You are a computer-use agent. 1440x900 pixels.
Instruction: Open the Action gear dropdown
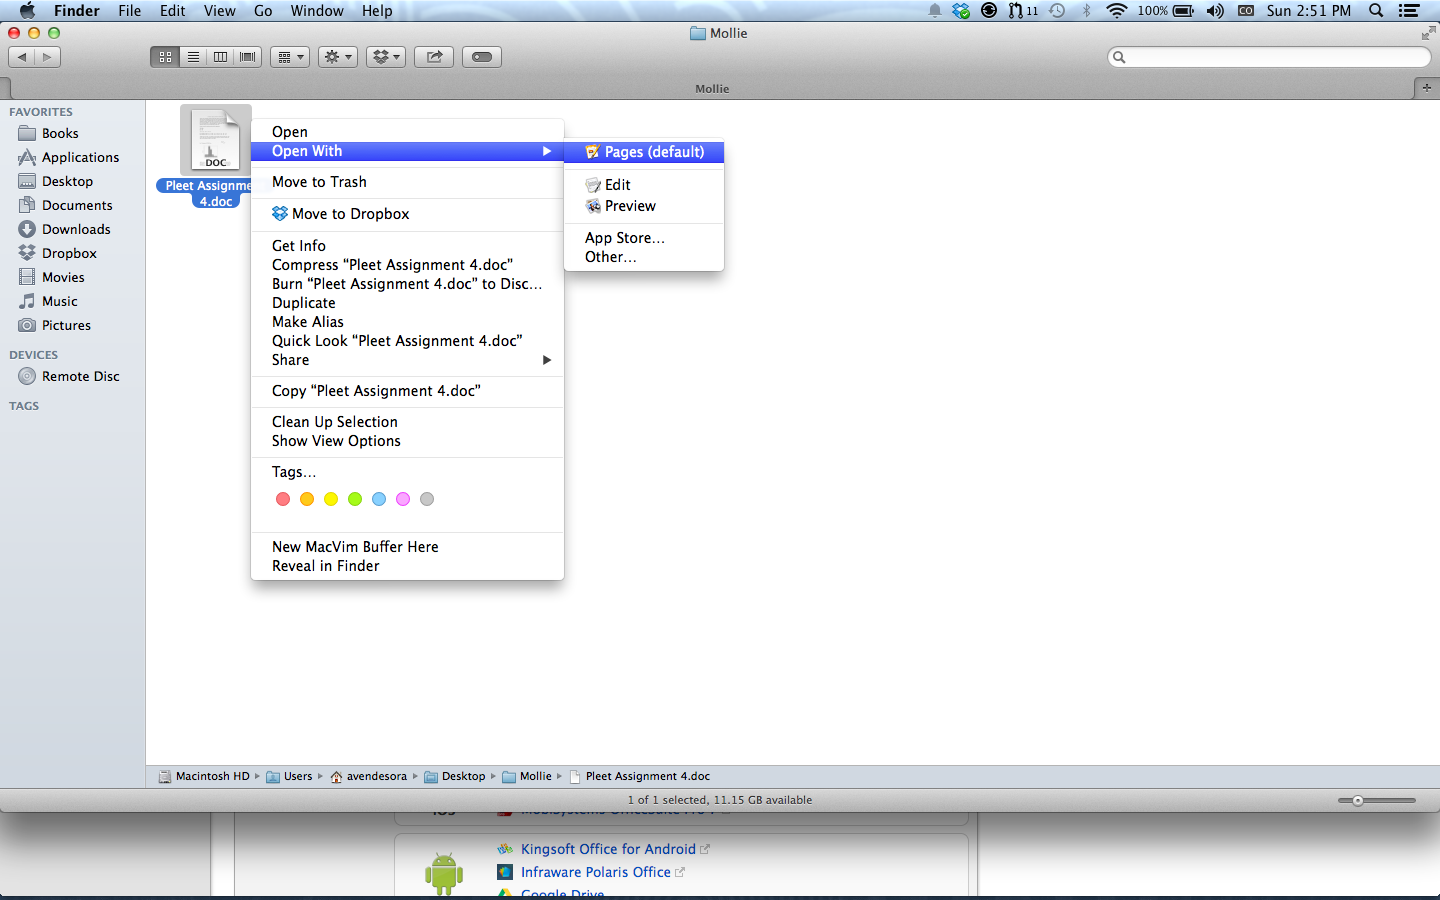tap(337, 57)
